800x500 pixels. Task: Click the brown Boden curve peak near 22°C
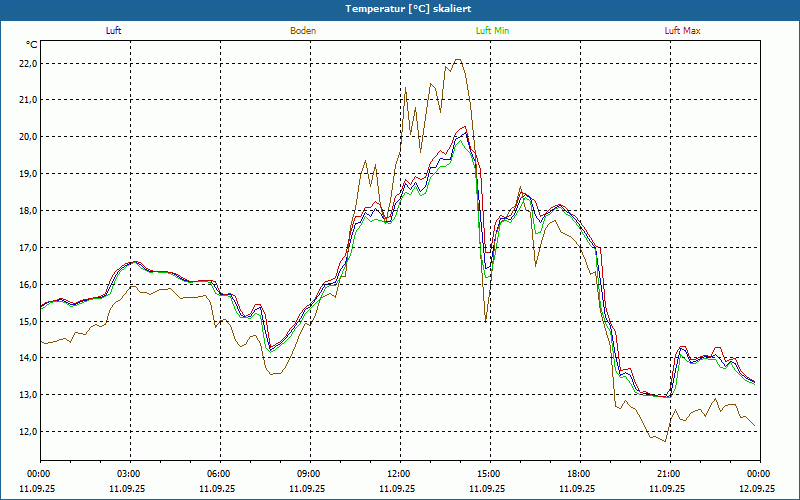[x=457, y=60]
